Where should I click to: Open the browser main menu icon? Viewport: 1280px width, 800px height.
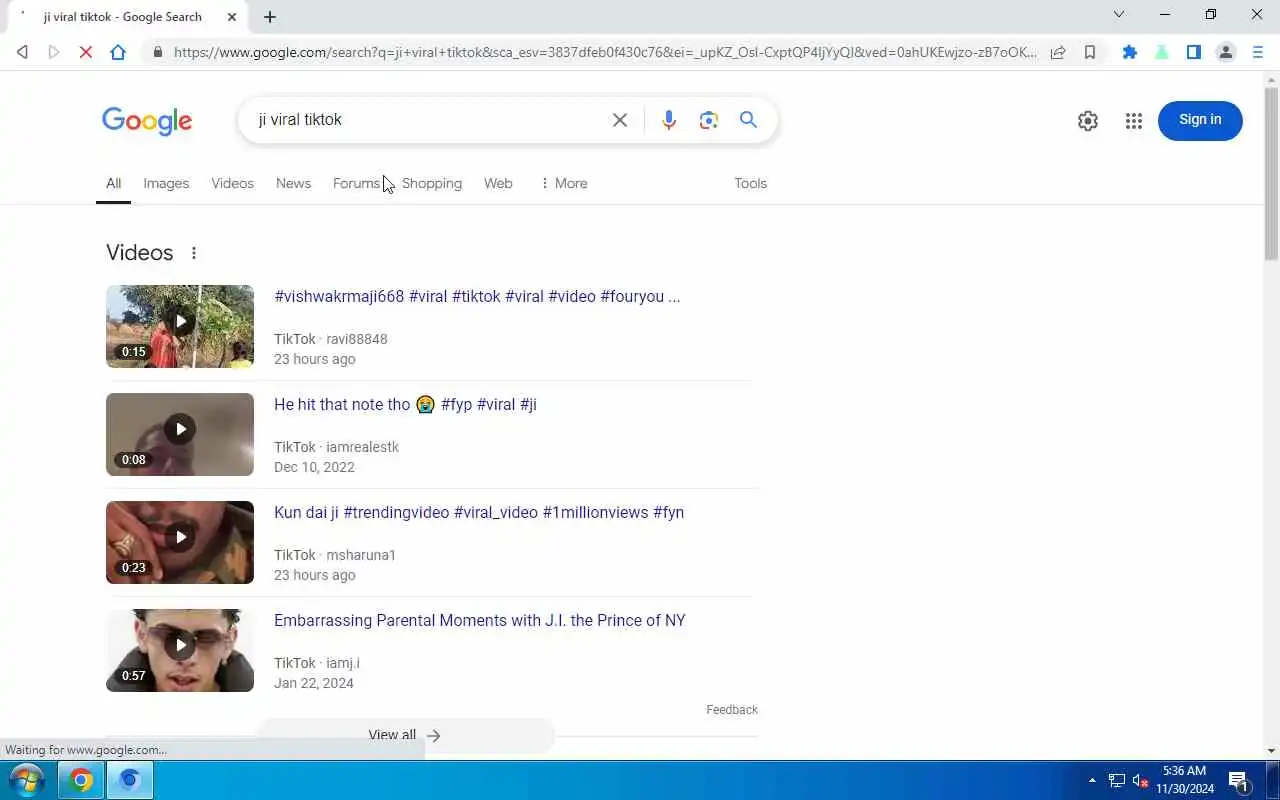click(1258, 52)
